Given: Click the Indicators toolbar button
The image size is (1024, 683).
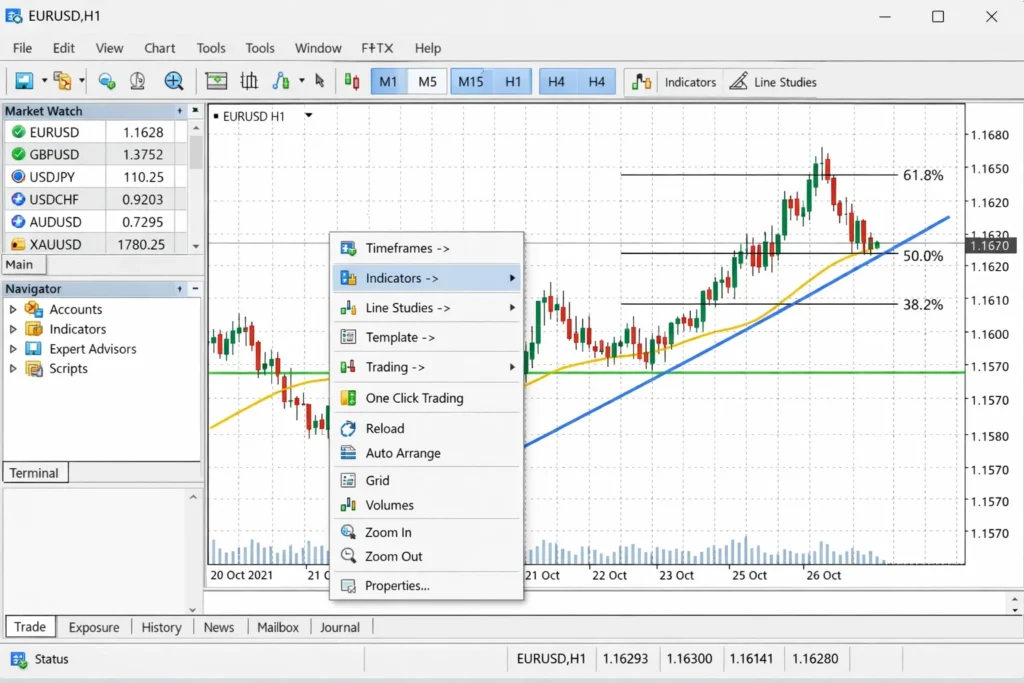Looking at the screenshot, I should click(x=690, y=81).
